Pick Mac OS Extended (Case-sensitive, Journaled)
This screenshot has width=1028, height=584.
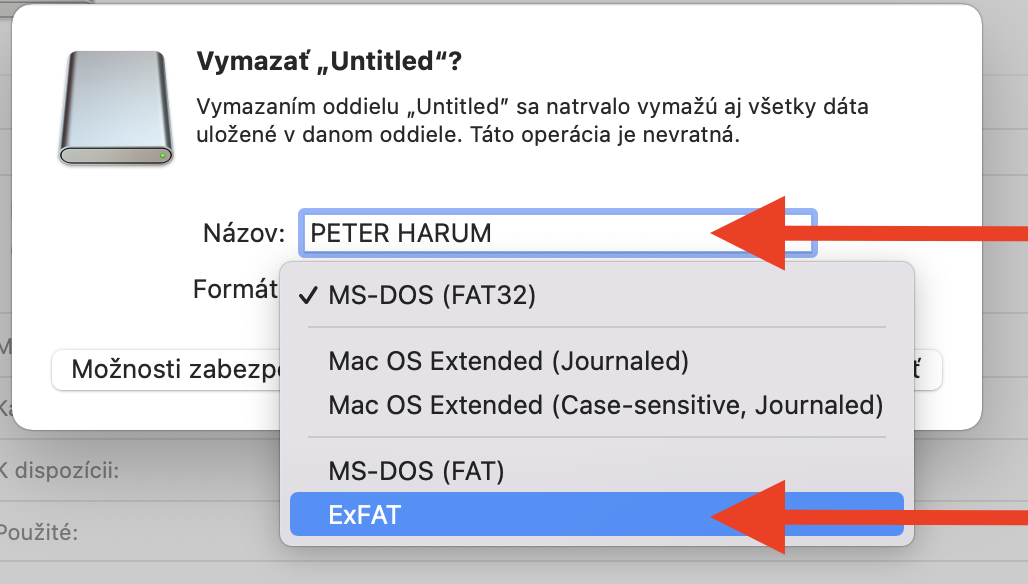point(605,405)
